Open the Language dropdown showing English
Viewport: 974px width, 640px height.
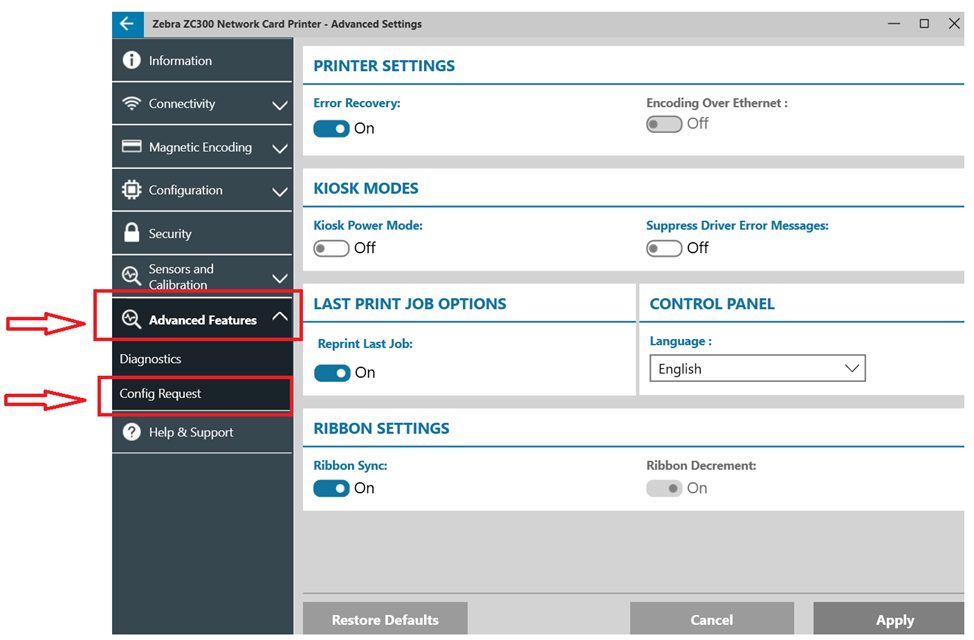pos(757,368)
